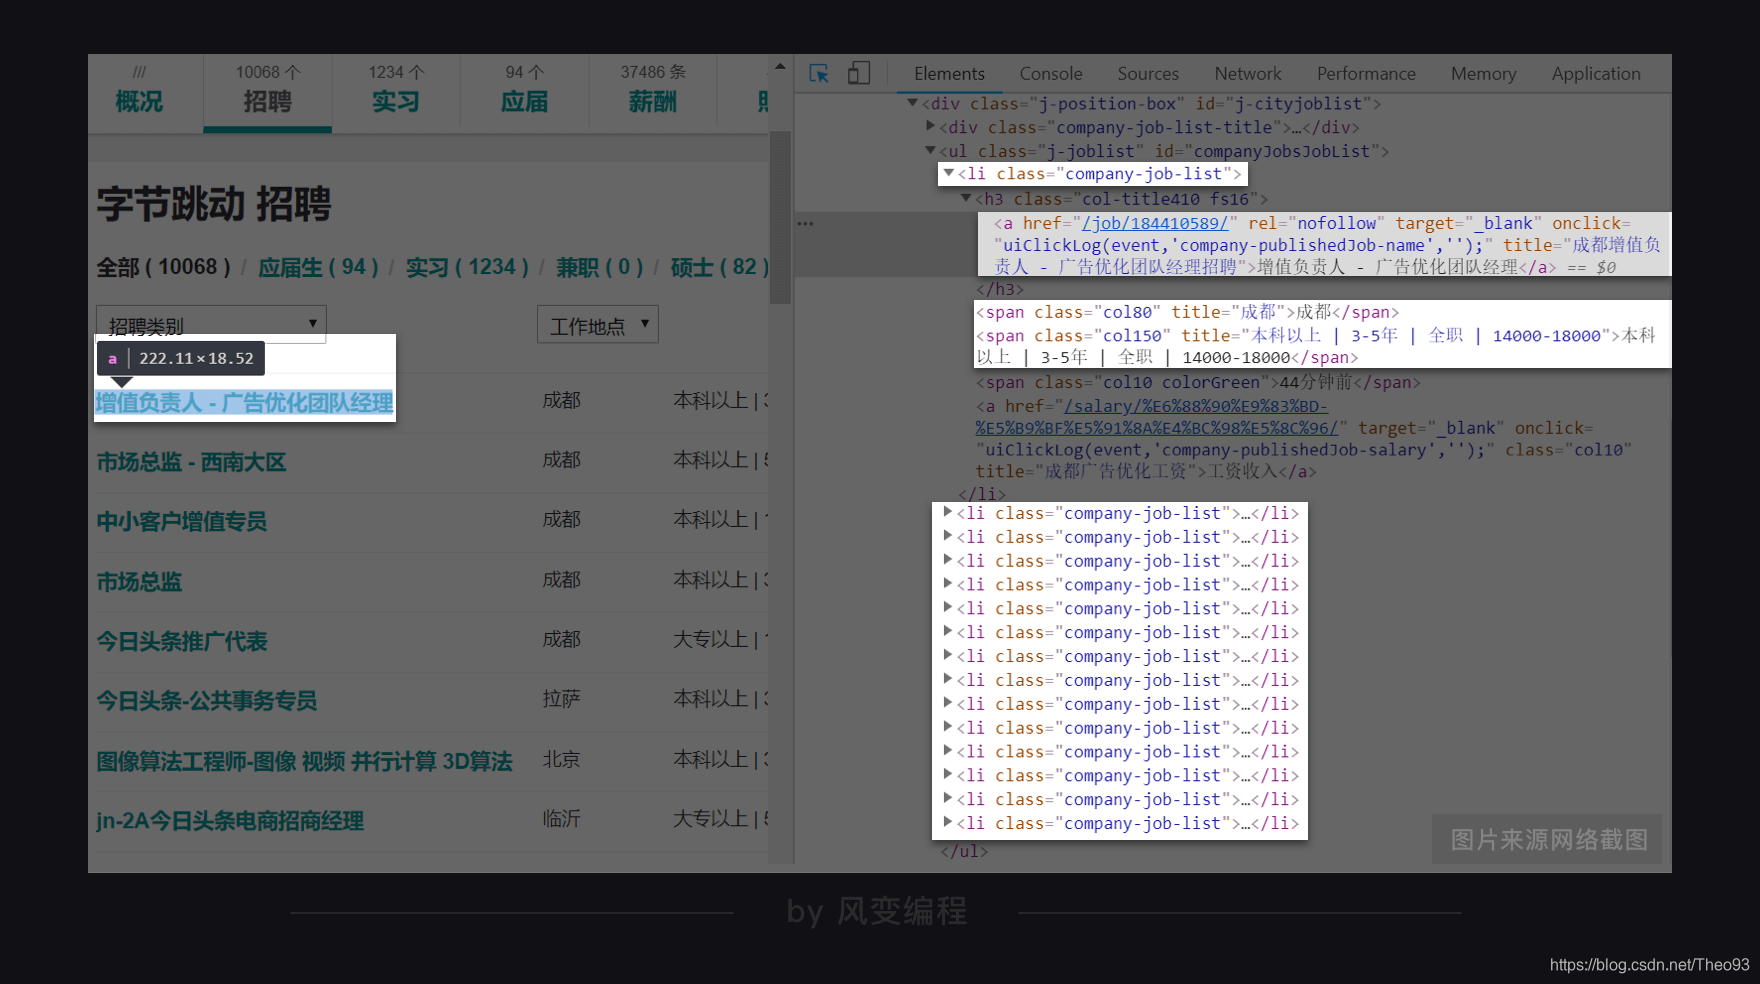Open job 中小客户增值专员
This screenshot has height=984, width=1760.
[x=182, y=521]
